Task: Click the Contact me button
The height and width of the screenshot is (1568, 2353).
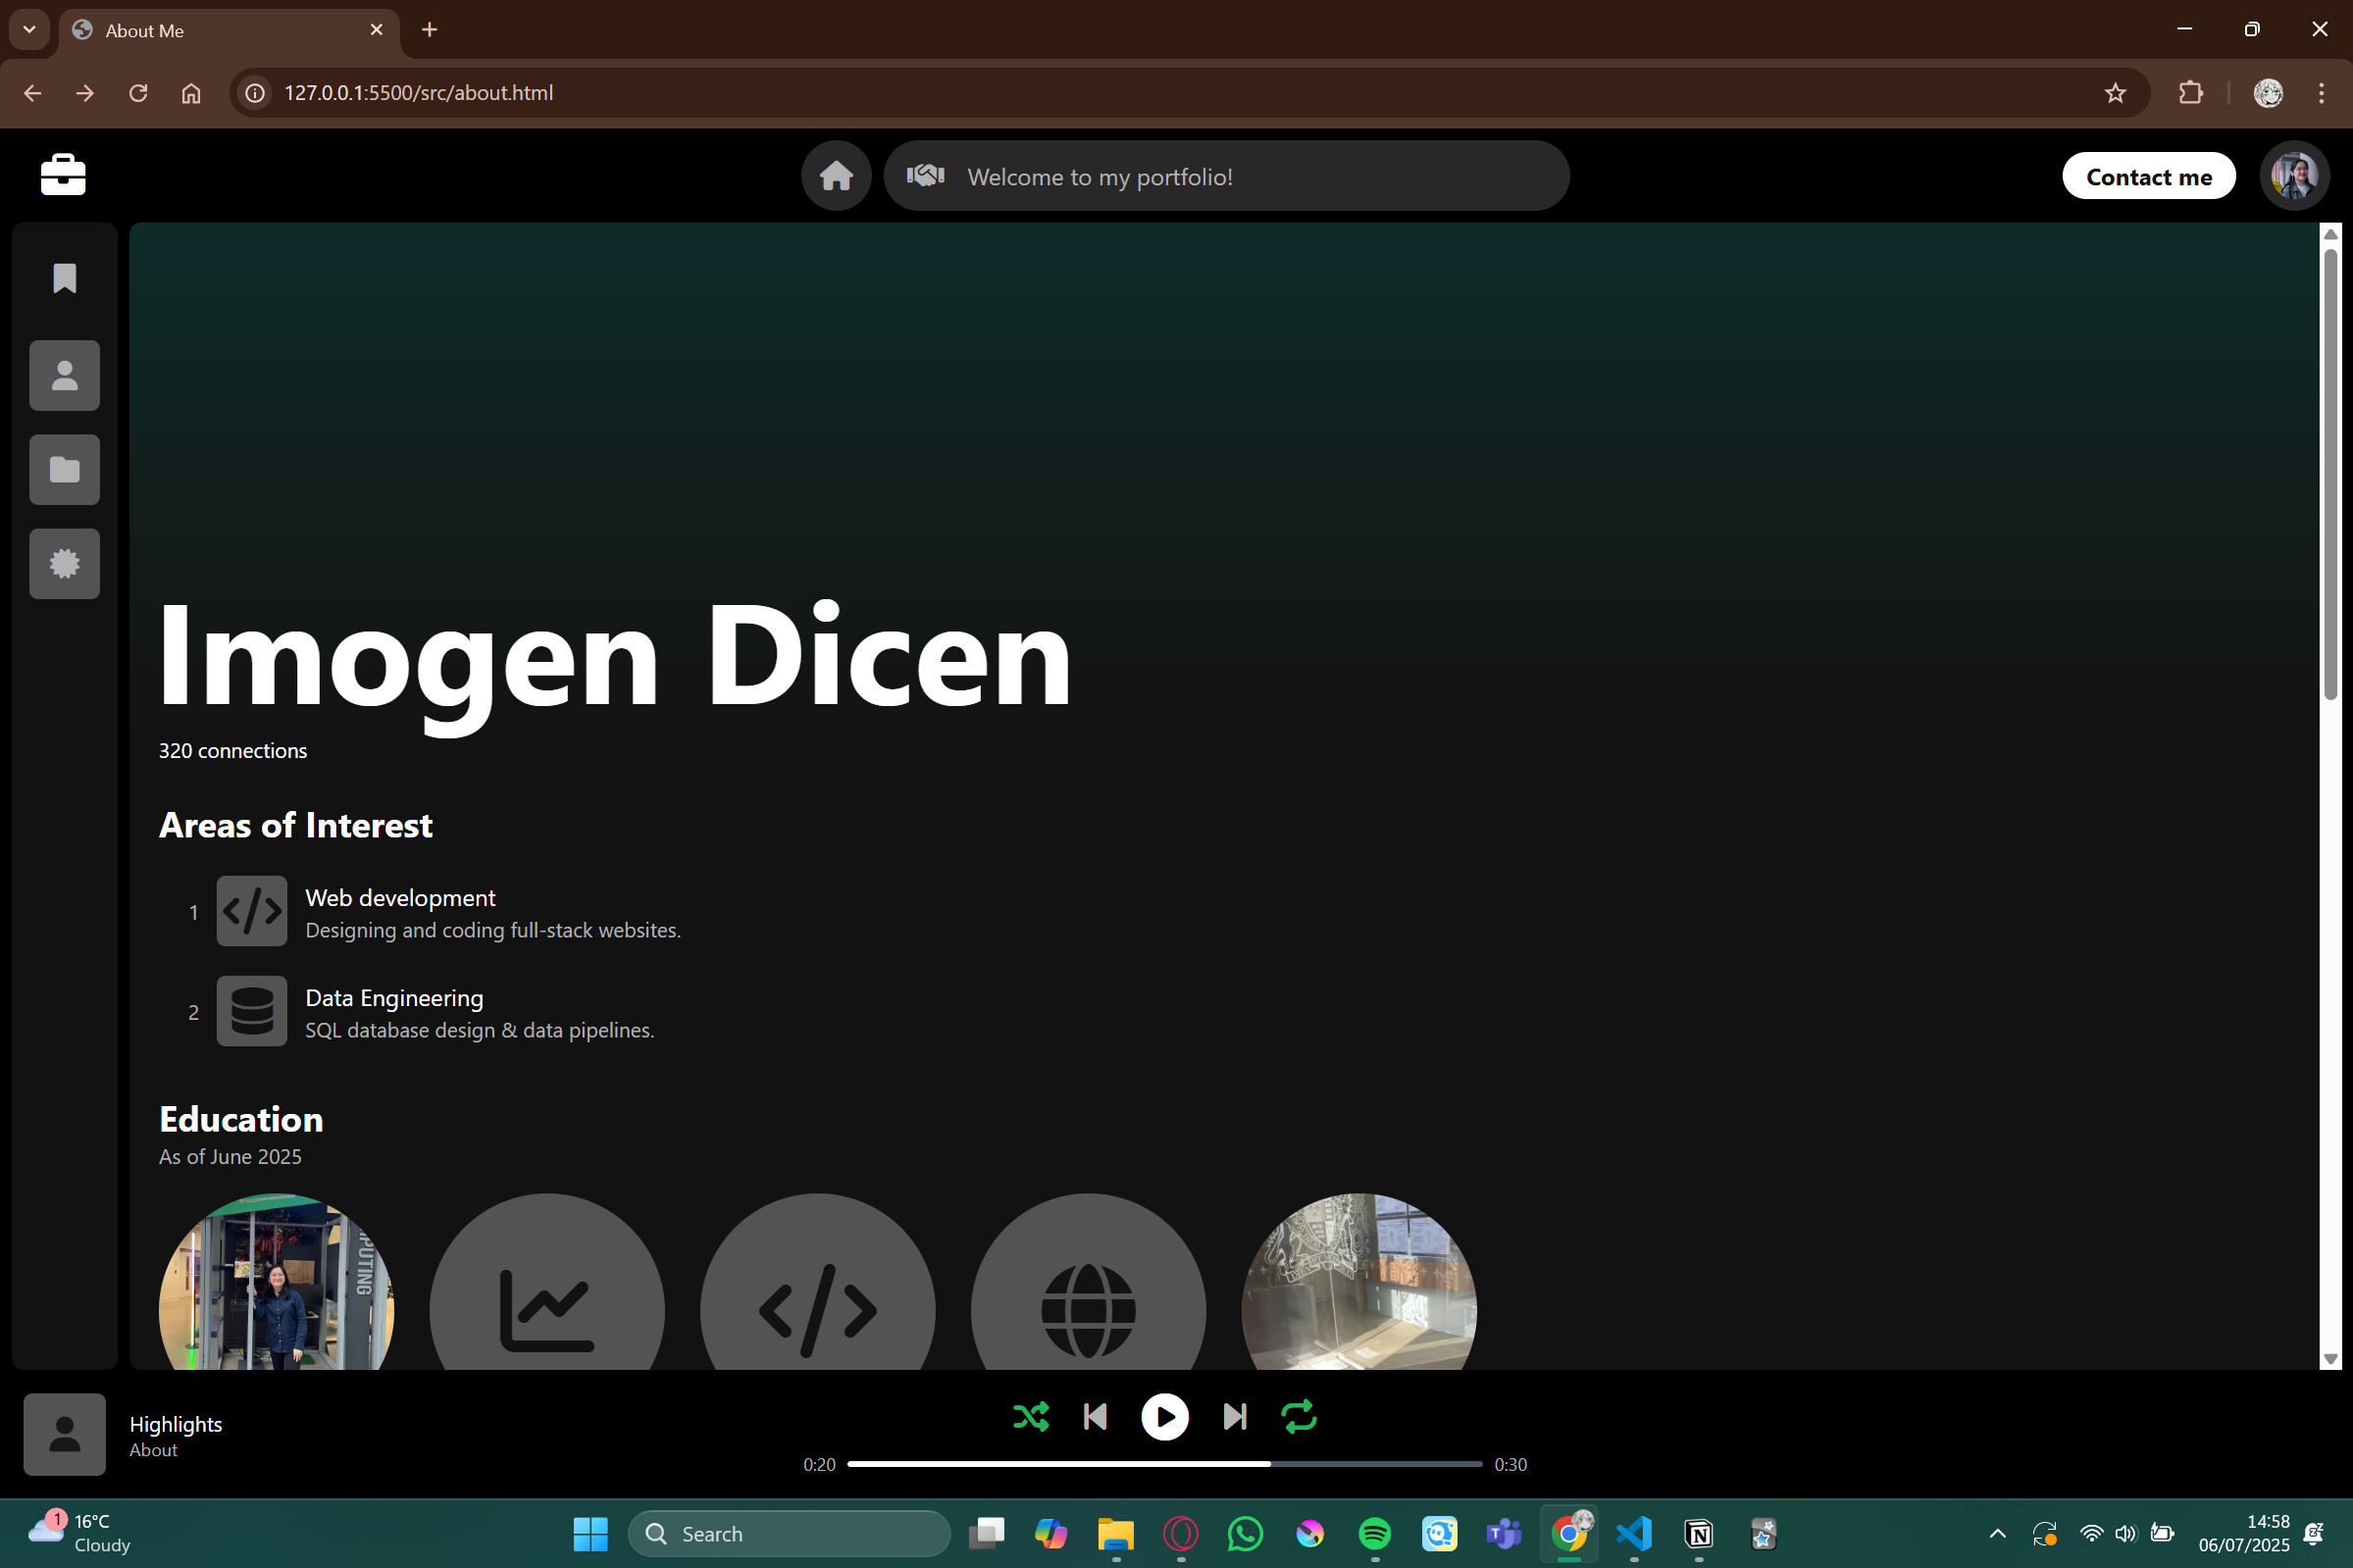Action: tap(2148, 176)
